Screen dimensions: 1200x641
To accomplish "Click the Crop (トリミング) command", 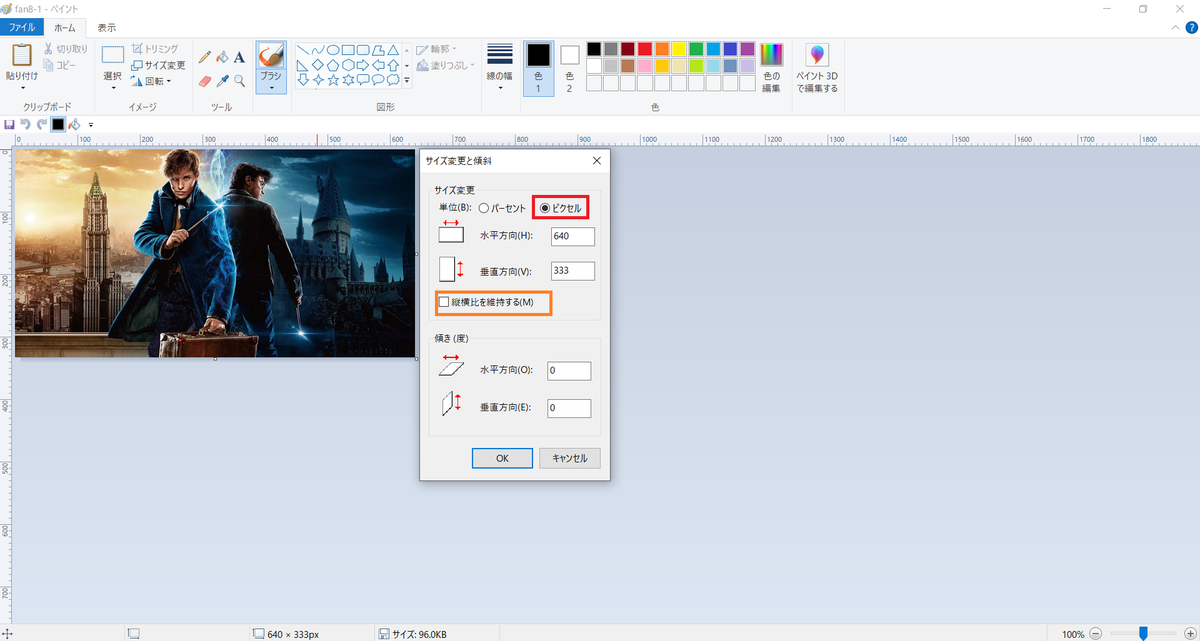I will (155, 49).
